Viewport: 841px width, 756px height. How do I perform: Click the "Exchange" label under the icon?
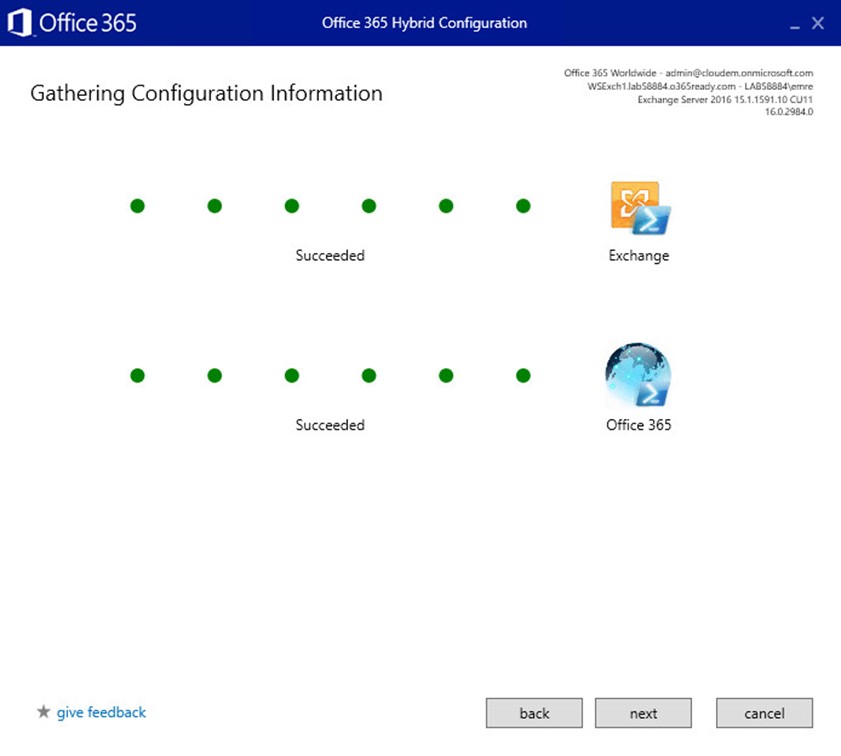639,256
